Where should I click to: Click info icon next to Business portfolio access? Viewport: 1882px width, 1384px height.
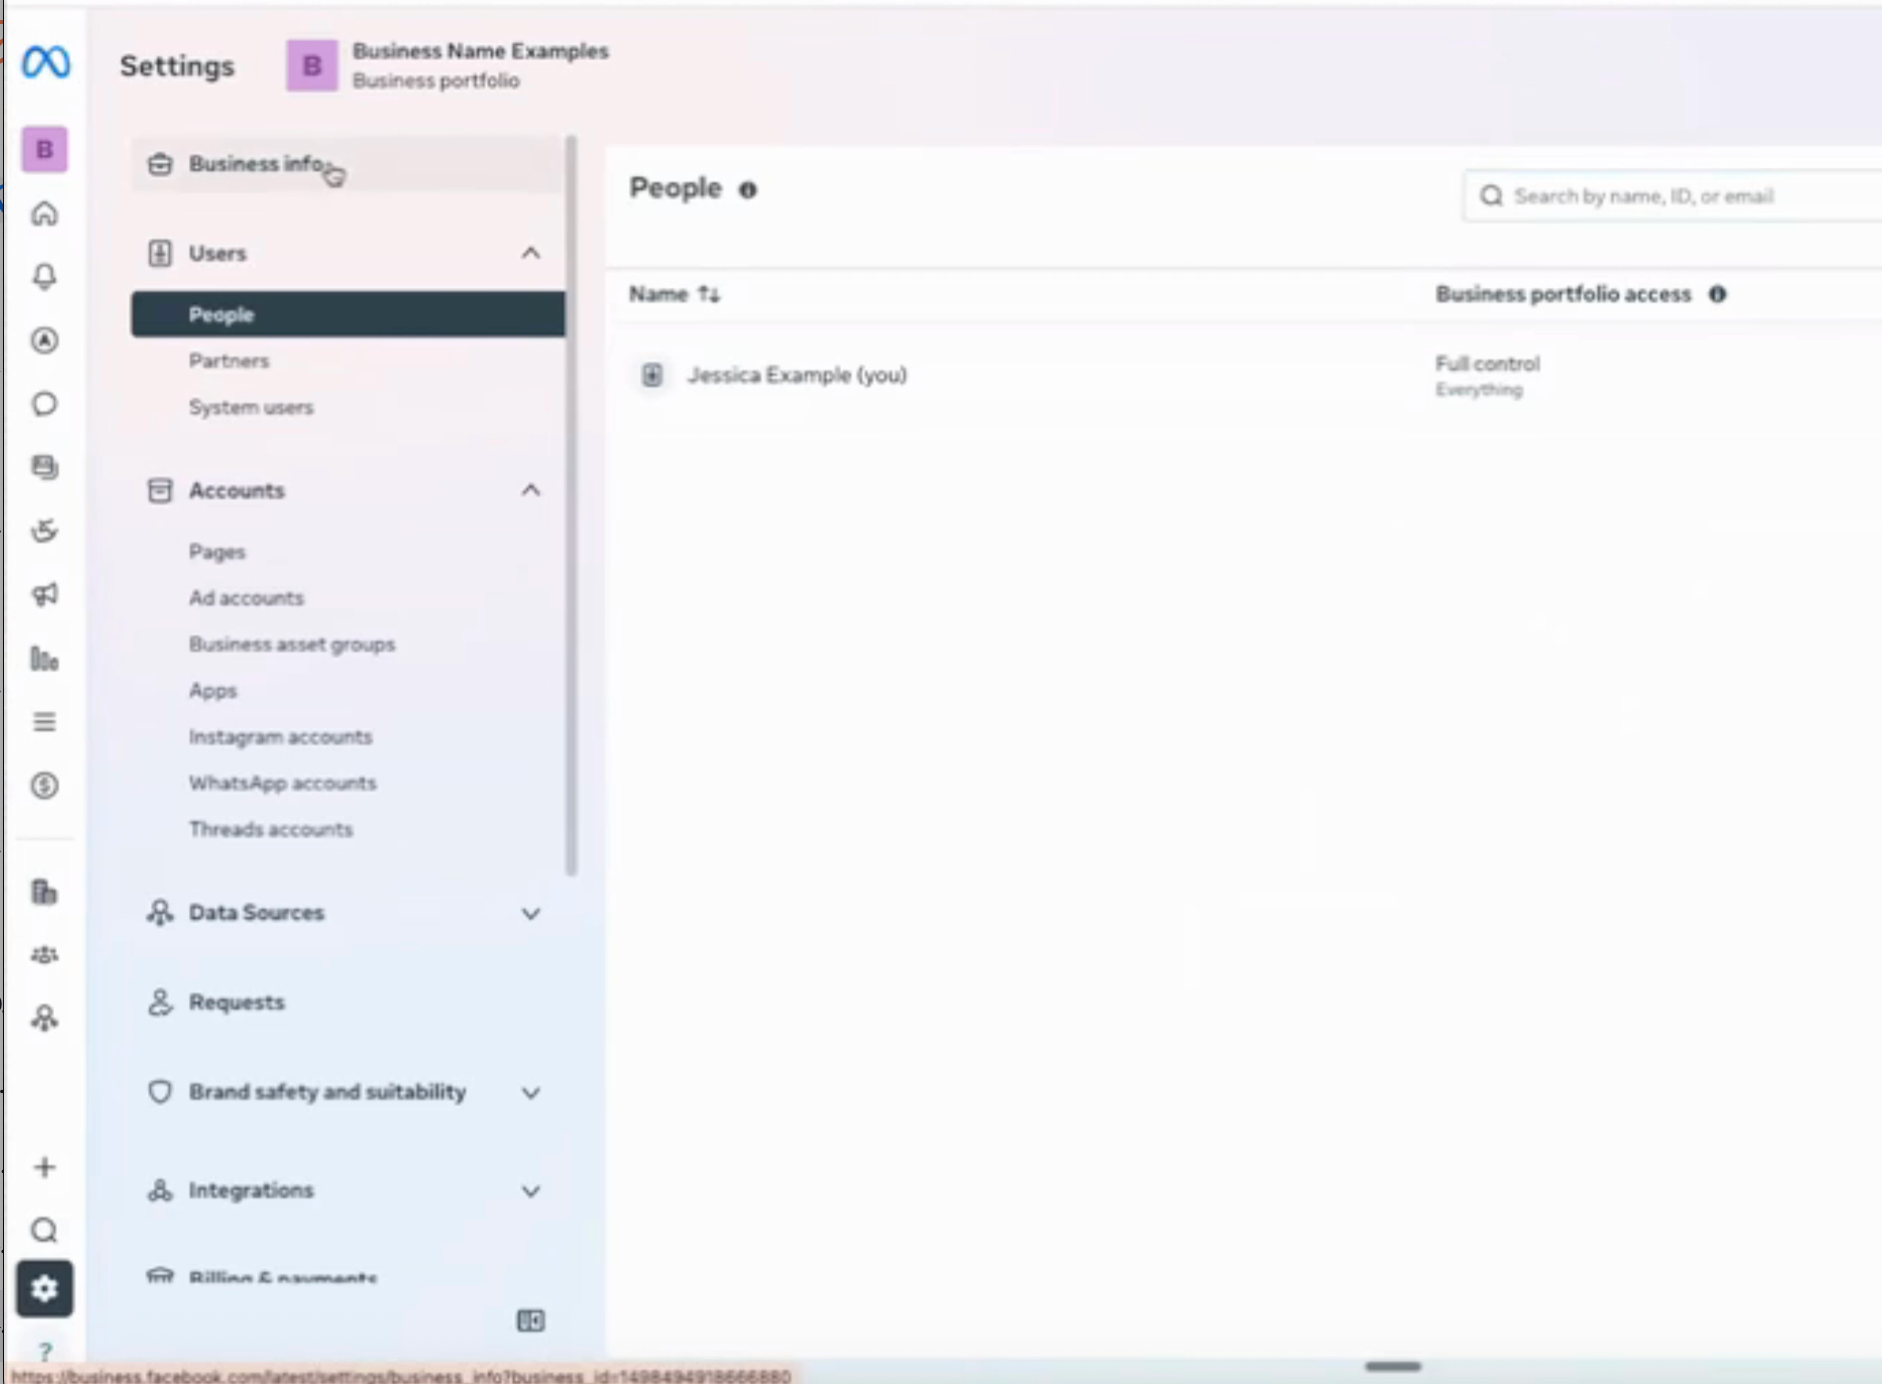[1717, 294]
